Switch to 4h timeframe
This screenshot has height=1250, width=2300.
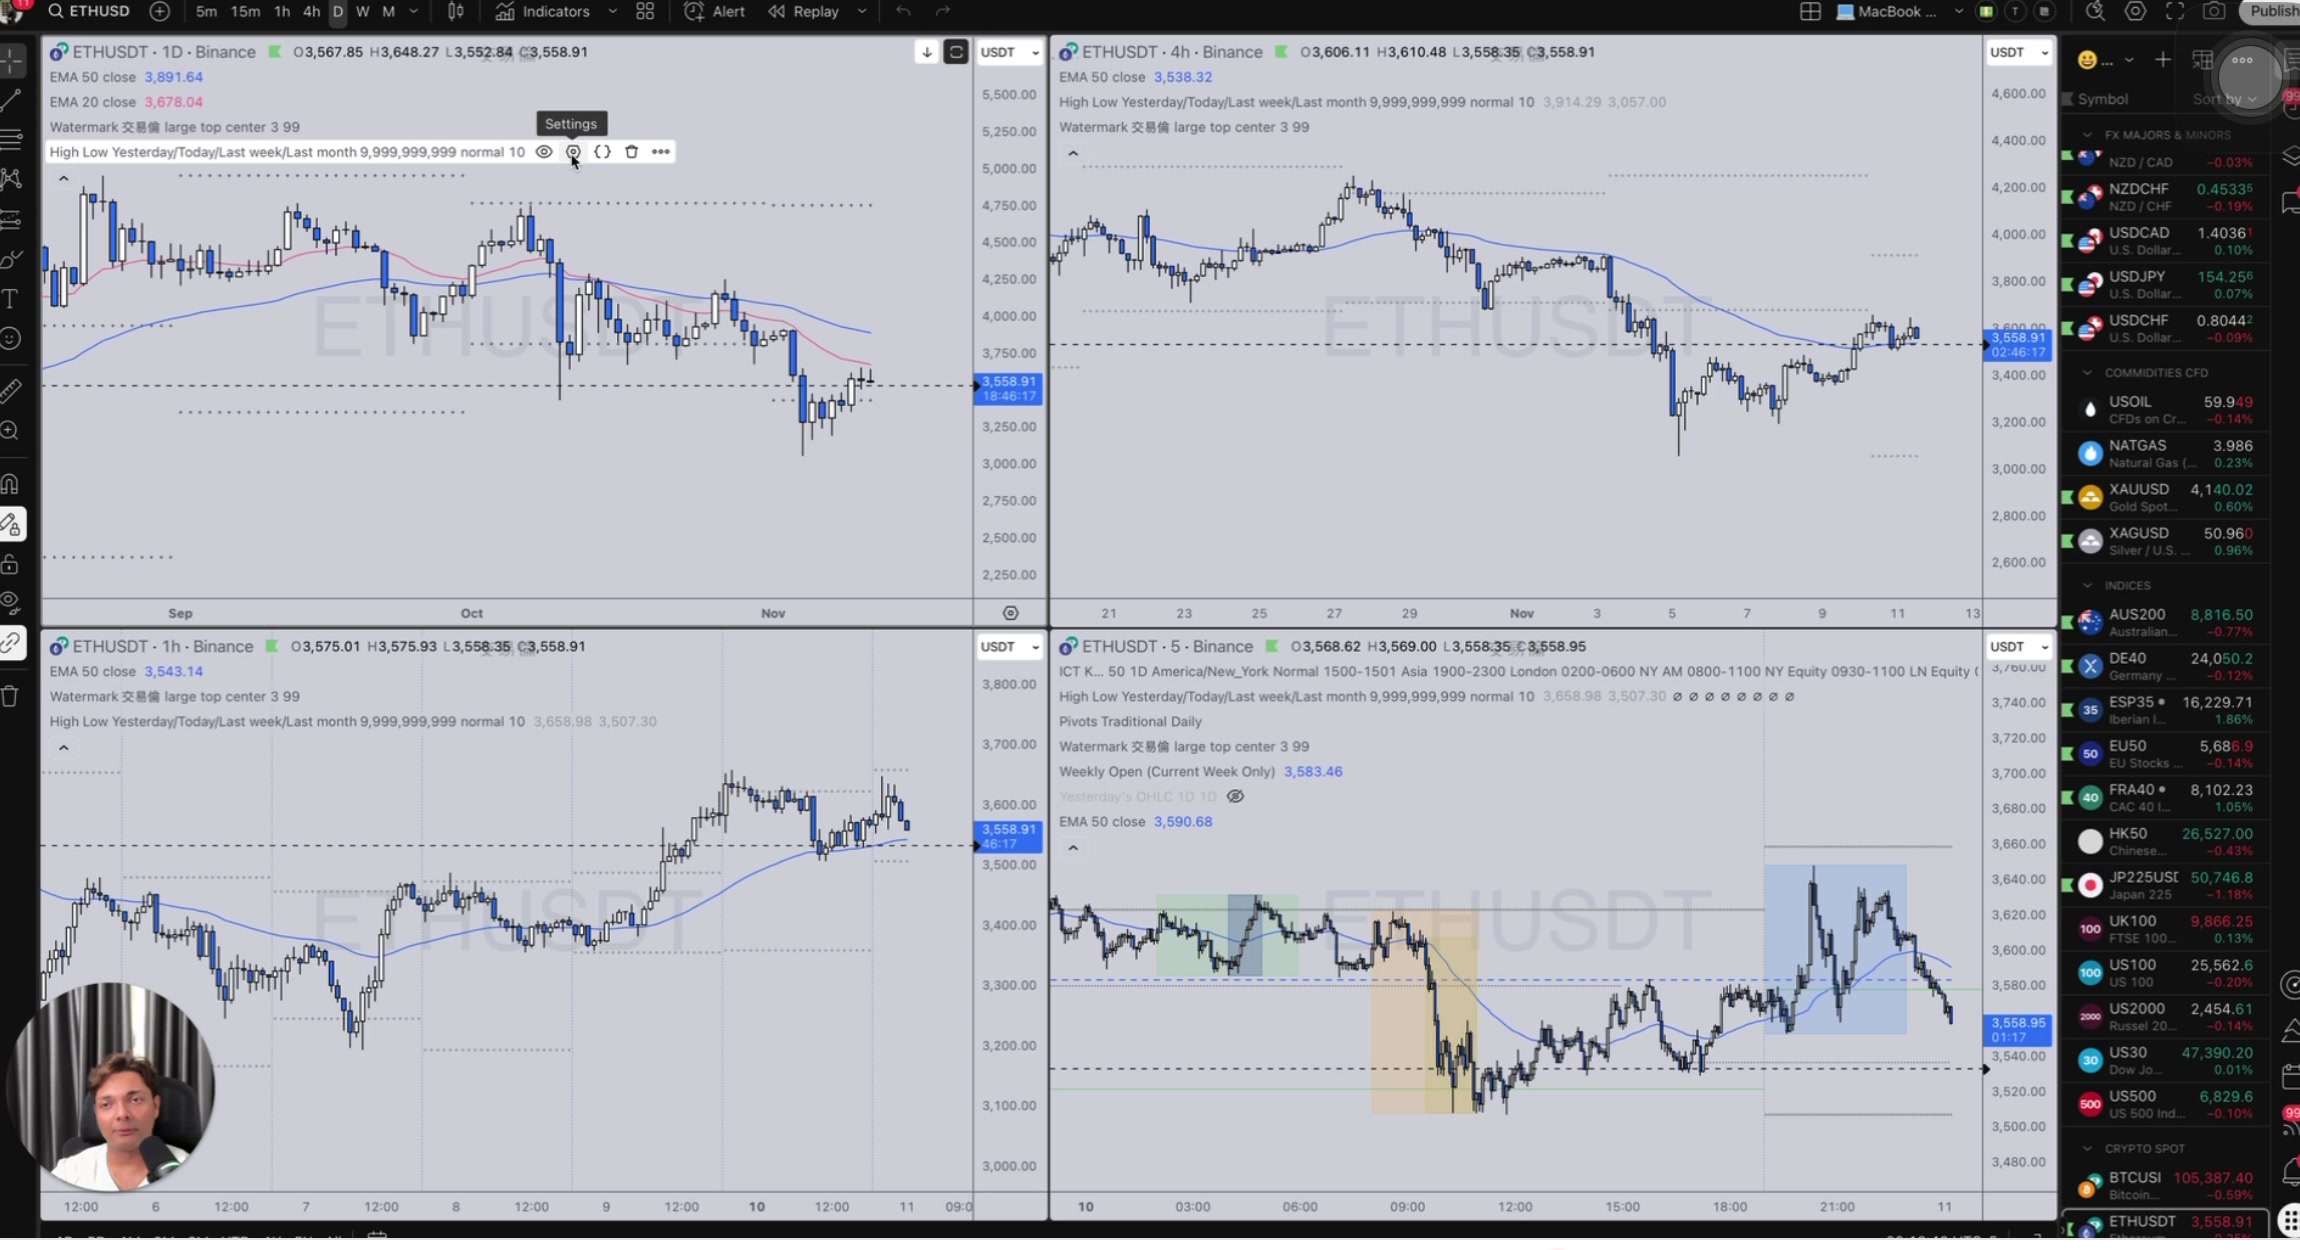311,12
